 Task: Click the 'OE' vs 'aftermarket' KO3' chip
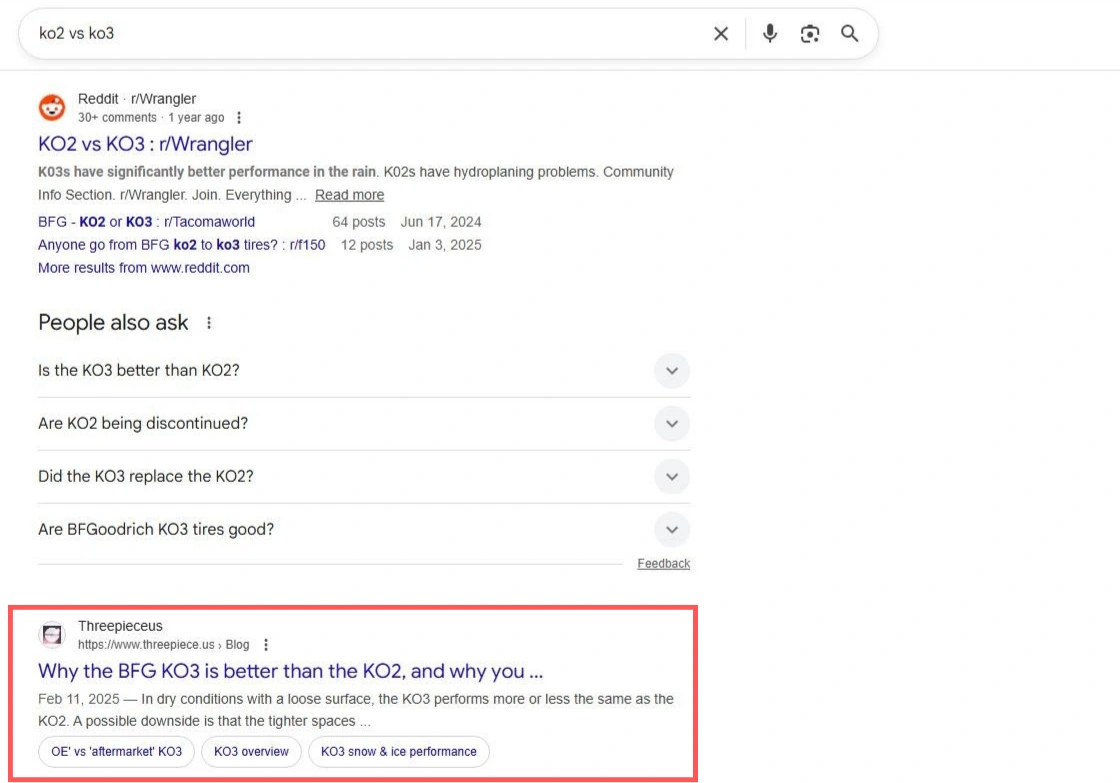tap(116, 752)
